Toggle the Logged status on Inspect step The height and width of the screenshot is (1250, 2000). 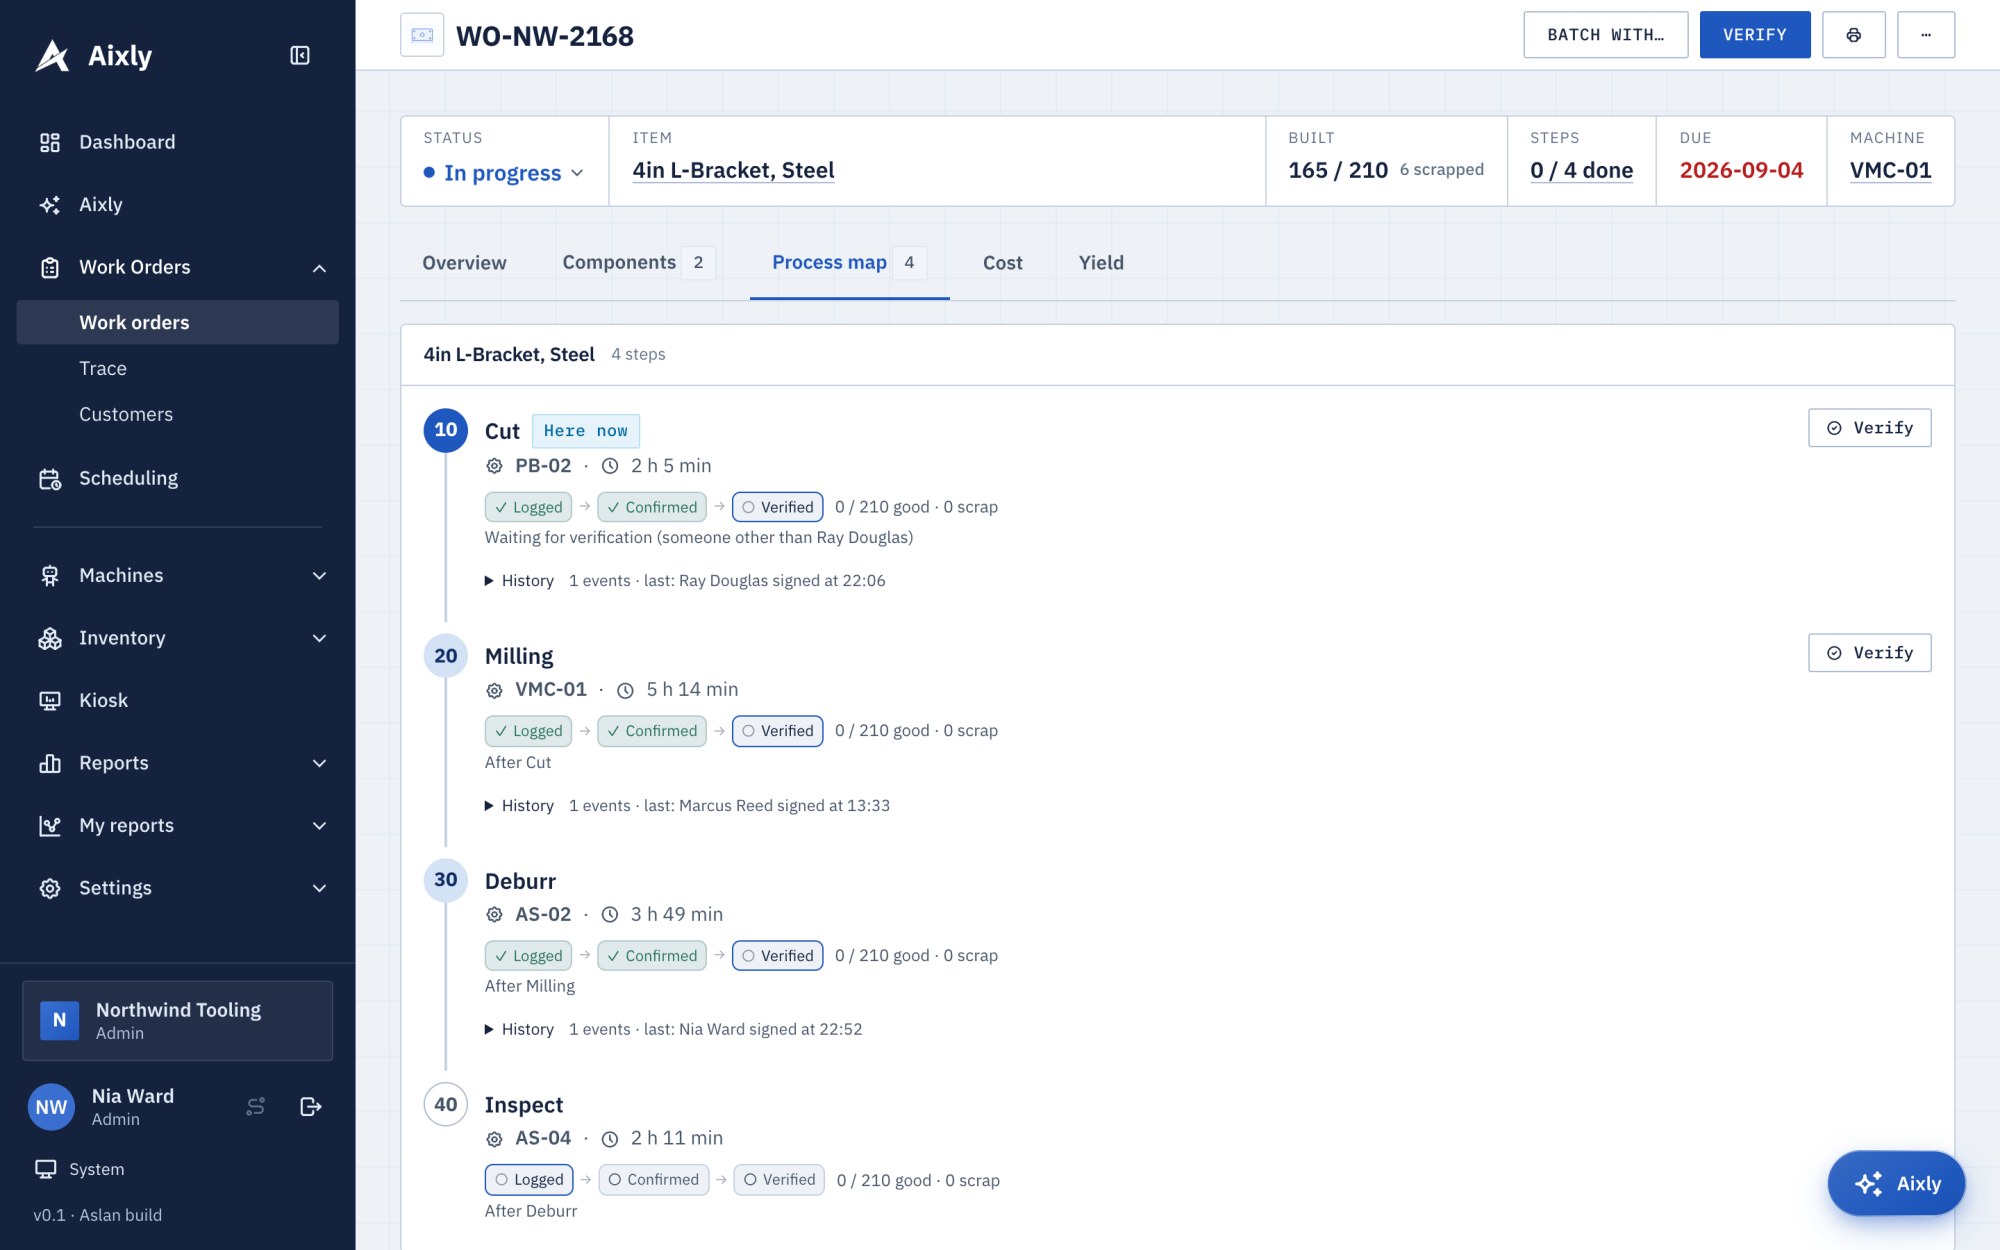(529, 1180)
